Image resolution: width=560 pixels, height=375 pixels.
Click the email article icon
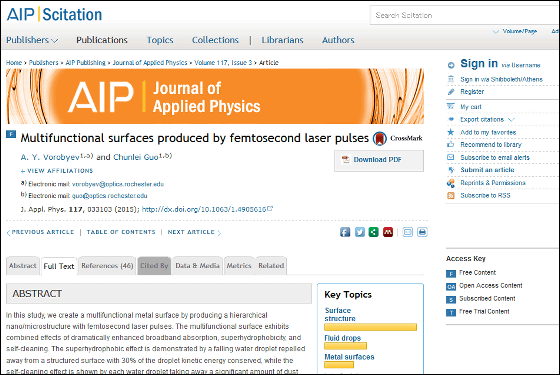coord(408,232)
